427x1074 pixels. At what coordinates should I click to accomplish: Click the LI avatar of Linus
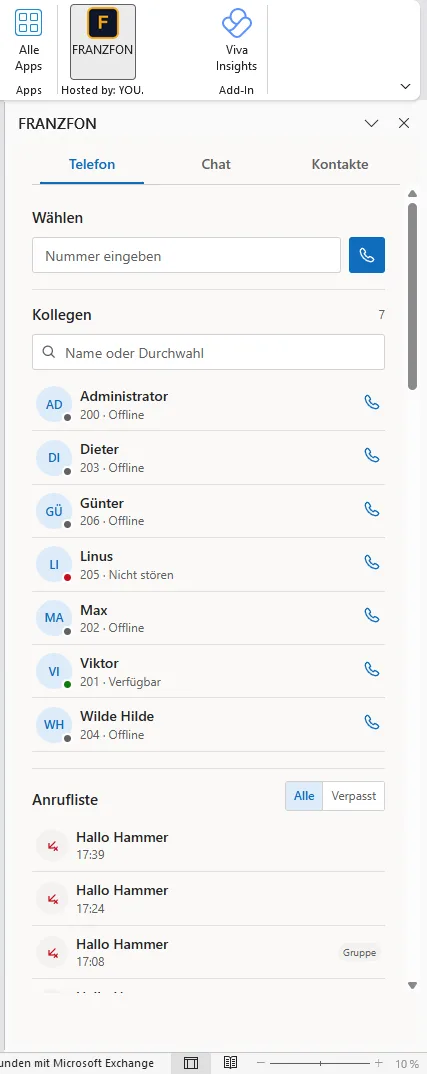[54, 564]
